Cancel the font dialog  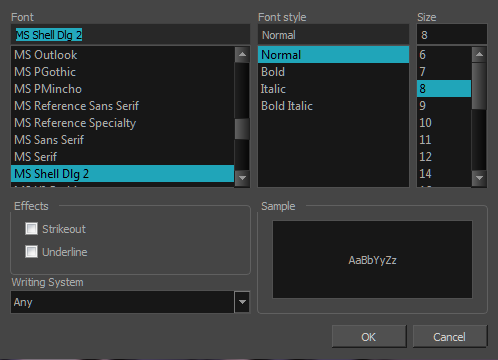click(450, 337)
